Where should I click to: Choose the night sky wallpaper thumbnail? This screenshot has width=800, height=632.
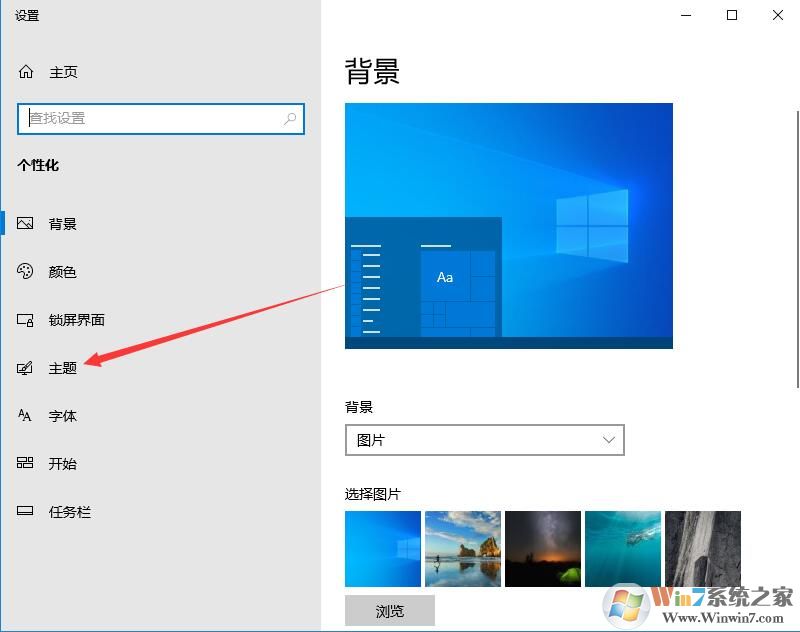tap(543, 548)
